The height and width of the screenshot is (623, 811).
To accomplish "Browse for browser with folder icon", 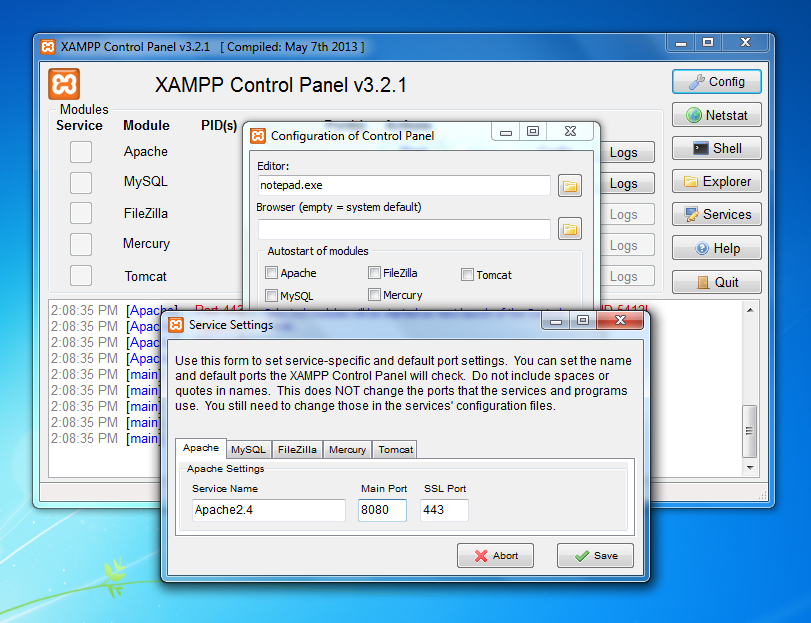I will tap(569, 229).
